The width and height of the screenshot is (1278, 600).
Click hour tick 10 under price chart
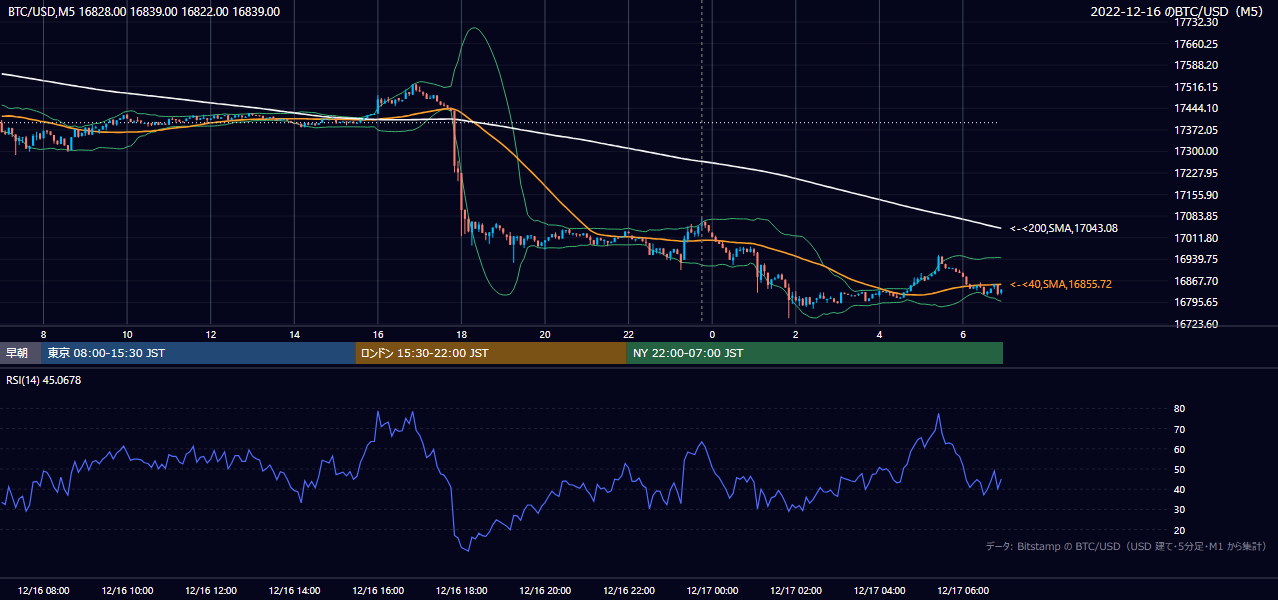point(127,334)
